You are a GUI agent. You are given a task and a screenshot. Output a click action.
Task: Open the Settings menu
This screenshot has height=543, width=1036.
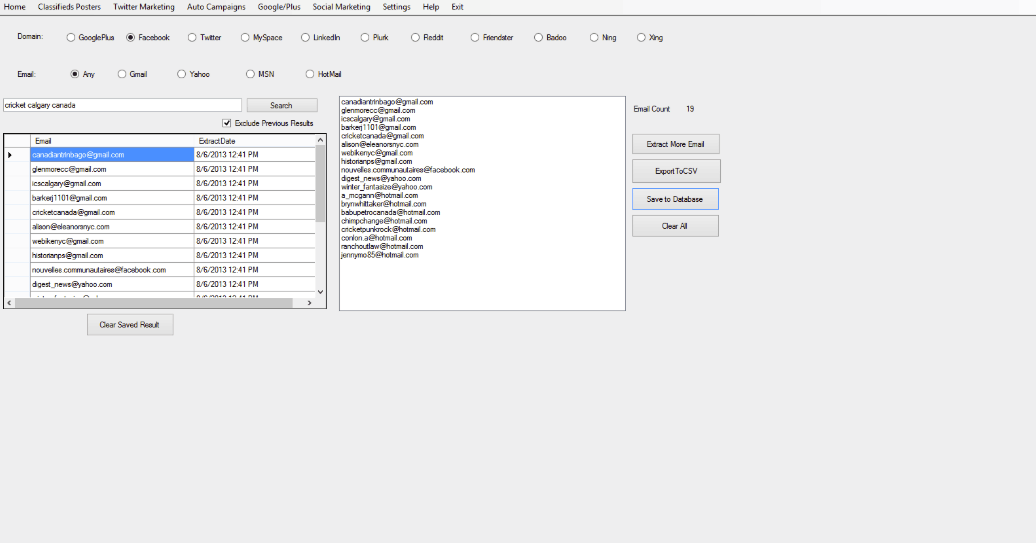tap(396, 7)
